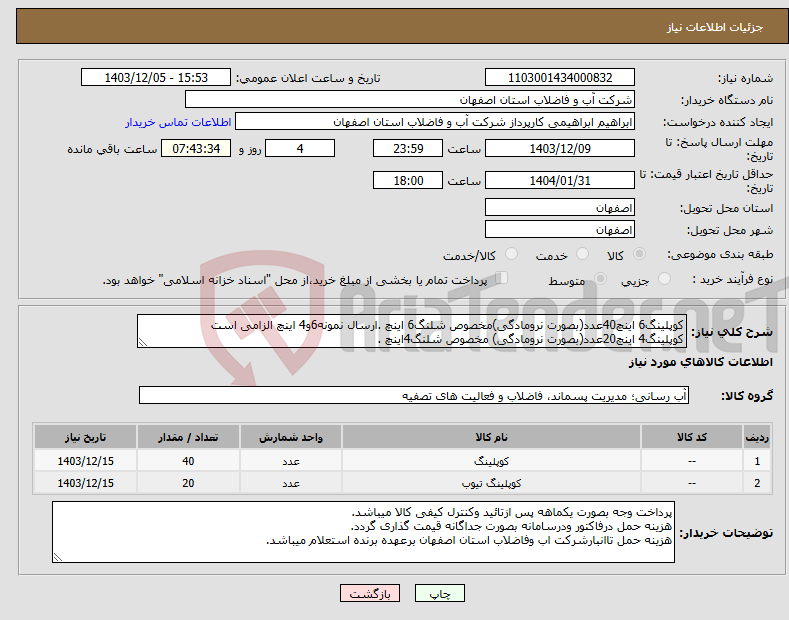This screenshot has width=789, height=620.
Task: Select the کالا/خدمت radio button
Action: [511, 254]
